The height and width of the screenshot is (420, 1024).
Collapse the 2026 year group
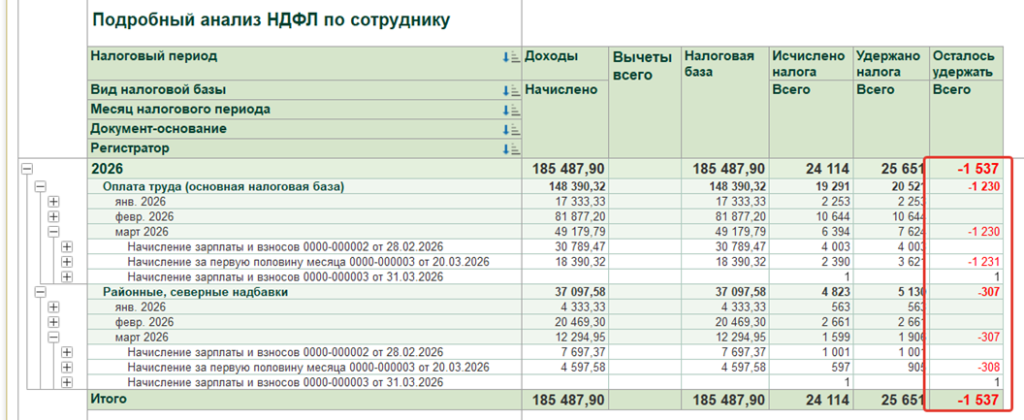tap(27, 169)
